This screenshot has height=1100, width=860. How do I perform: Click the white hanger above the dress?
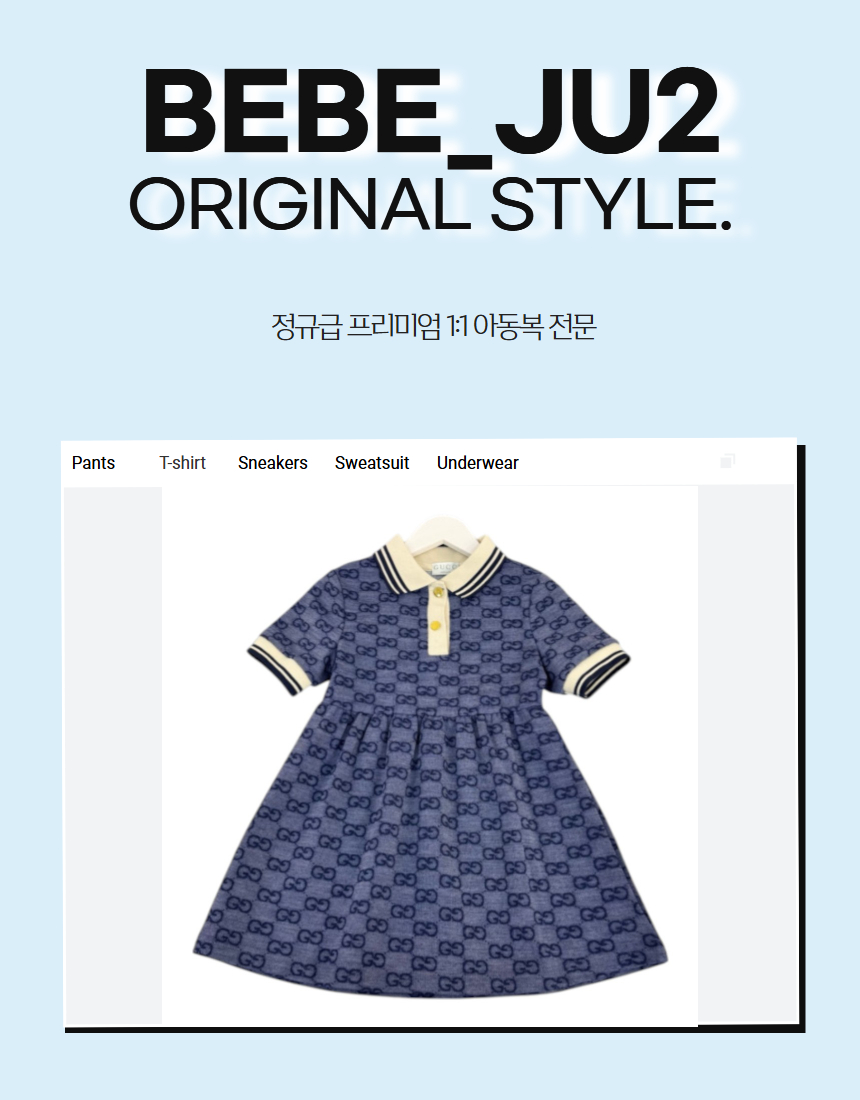coord(441,535)
